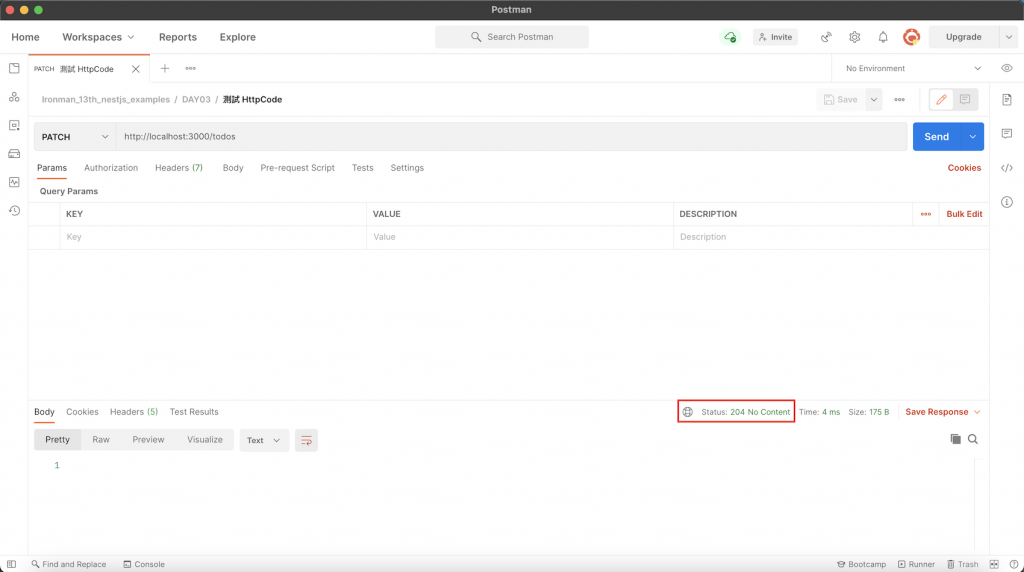Click the Send button
Screen dimensions: 1024x572
936,137
